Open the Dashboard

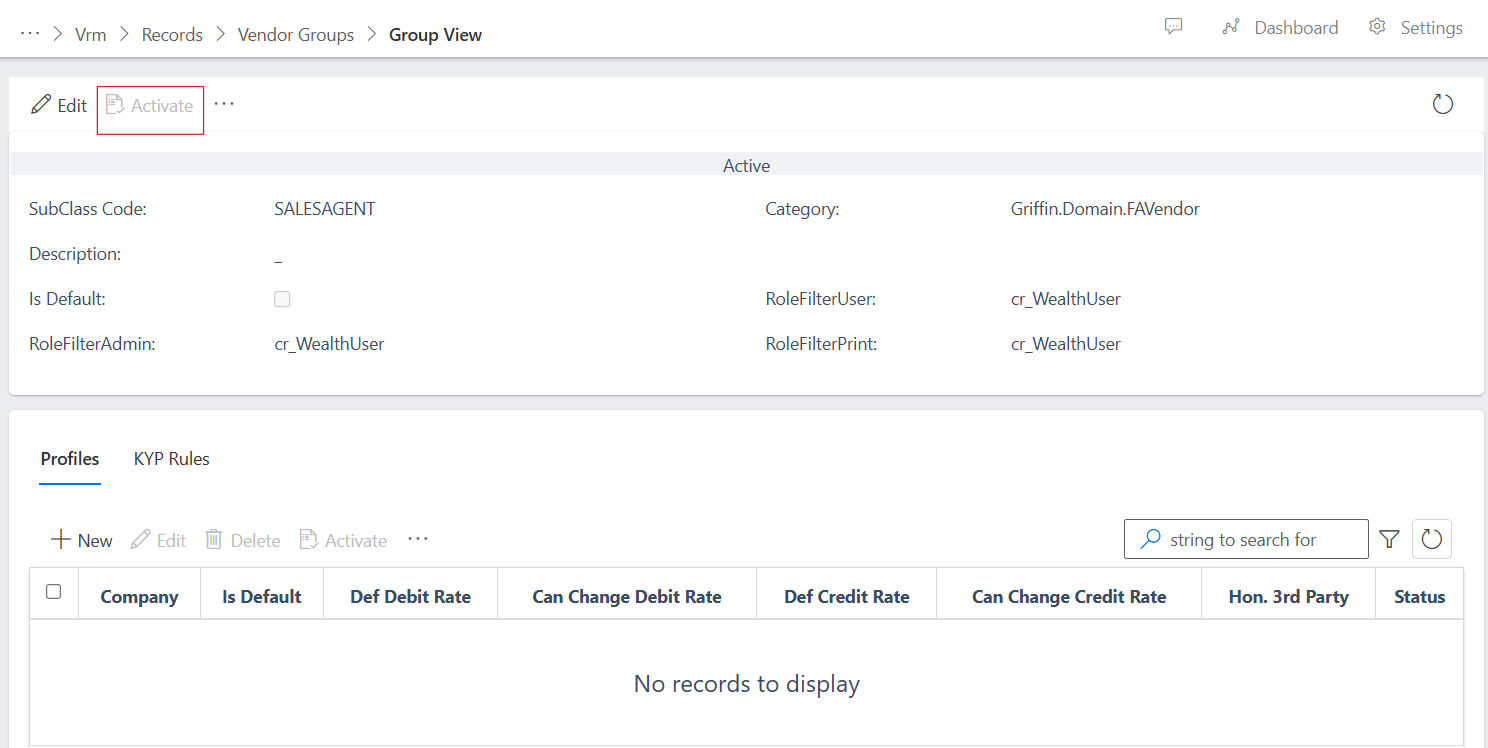click(1280, 28)
